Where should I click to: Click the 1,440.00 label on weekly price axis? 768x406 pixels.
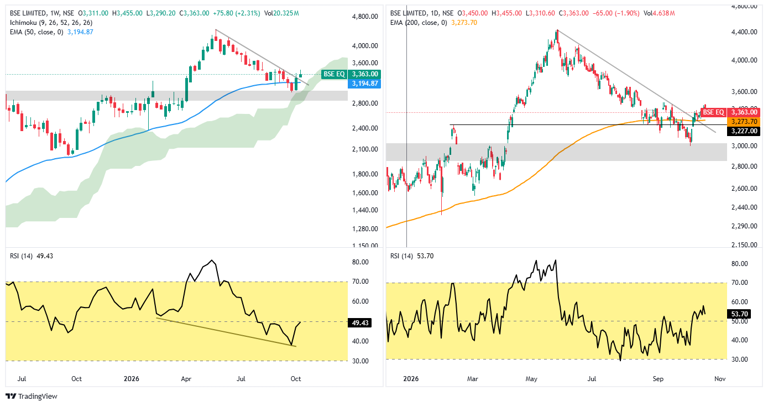tap(365, 210)
